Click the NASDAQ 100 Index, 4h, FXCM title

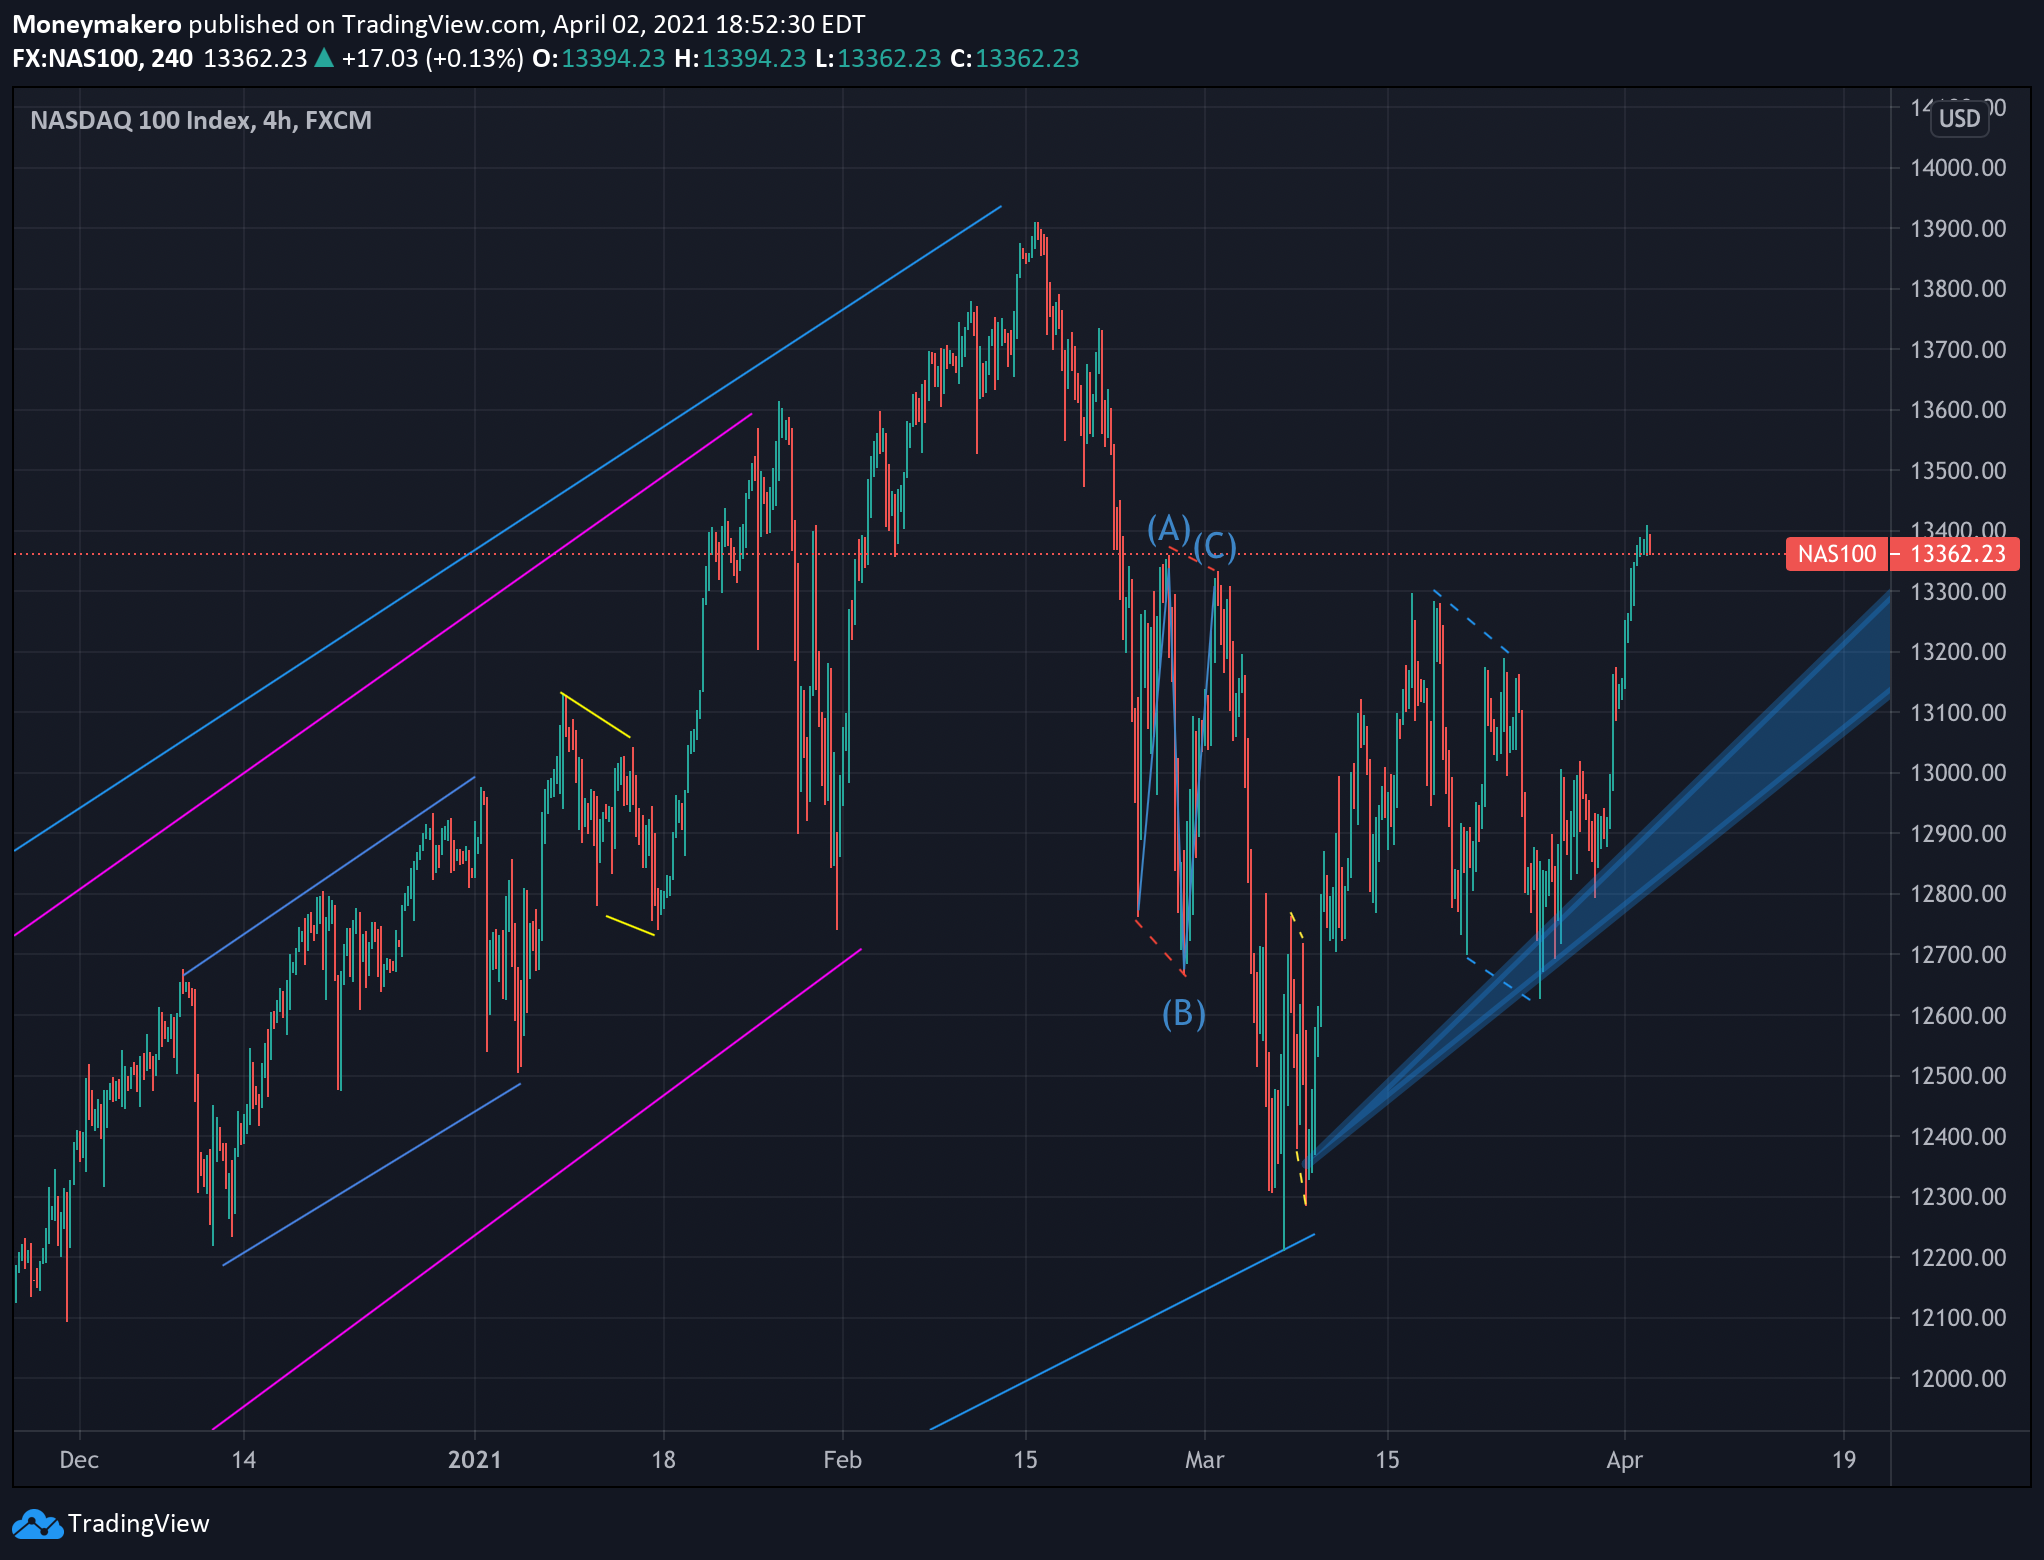[201, 120]
